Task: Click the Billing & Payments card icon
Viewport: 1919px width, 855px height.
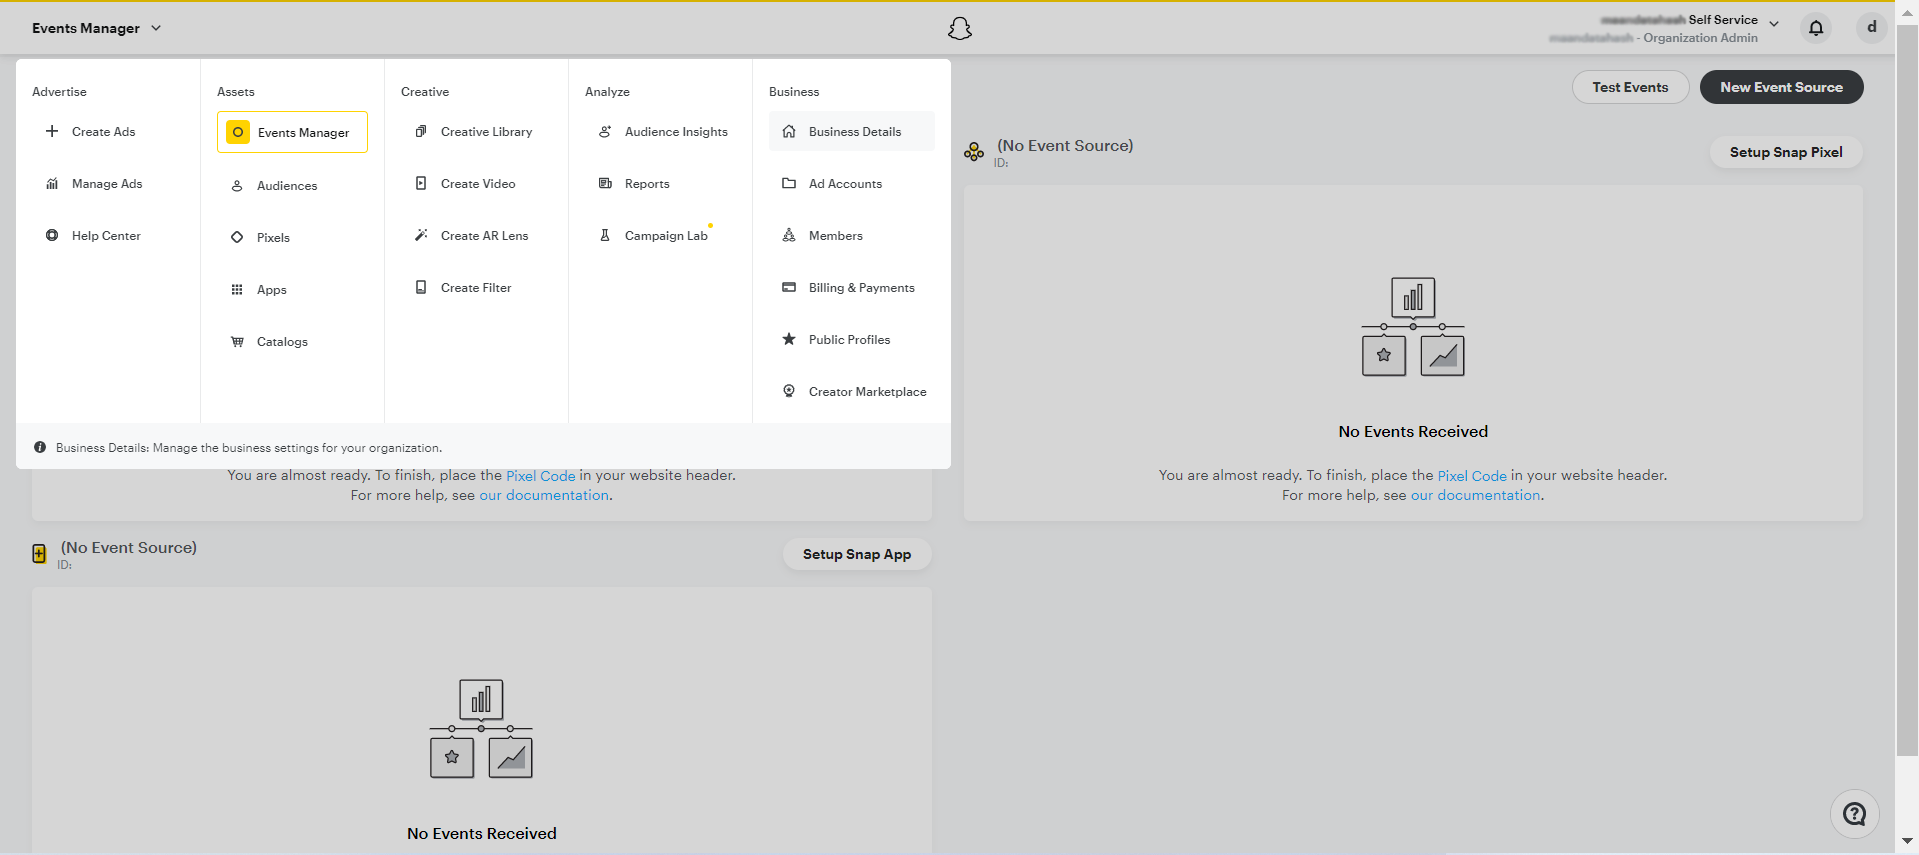Action: click(789, 287)
